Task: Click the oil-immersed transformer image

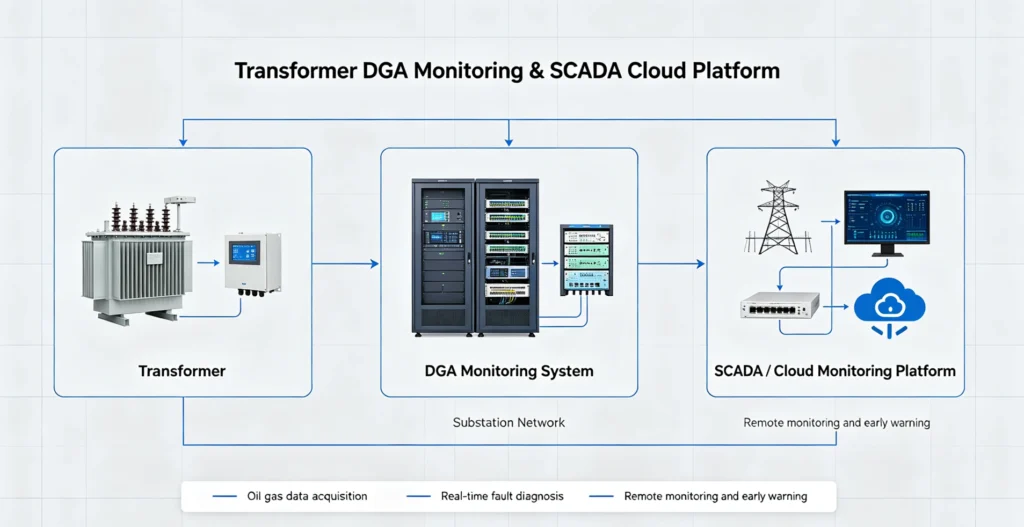Action: (137, 261)
